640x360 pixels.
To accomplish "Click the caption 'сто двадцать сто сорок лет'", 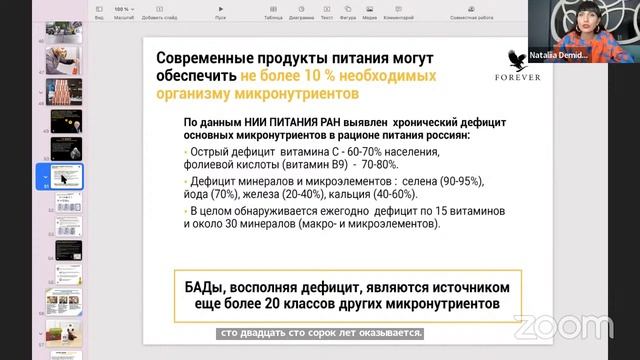I will [320, 333].
